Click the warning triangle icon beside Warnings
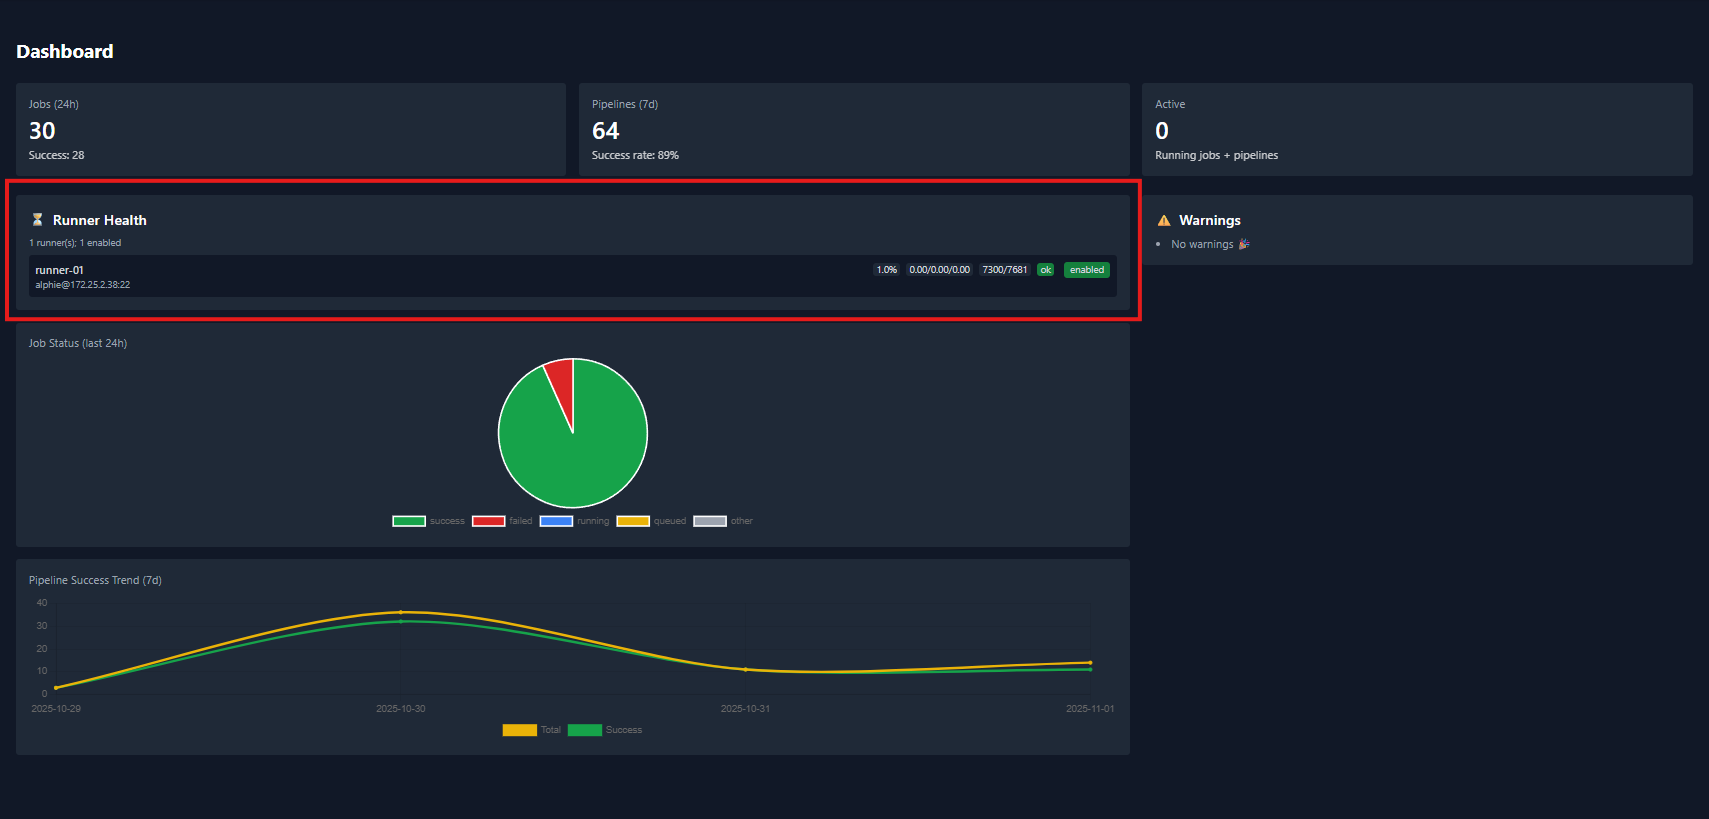 (1164, 220)
